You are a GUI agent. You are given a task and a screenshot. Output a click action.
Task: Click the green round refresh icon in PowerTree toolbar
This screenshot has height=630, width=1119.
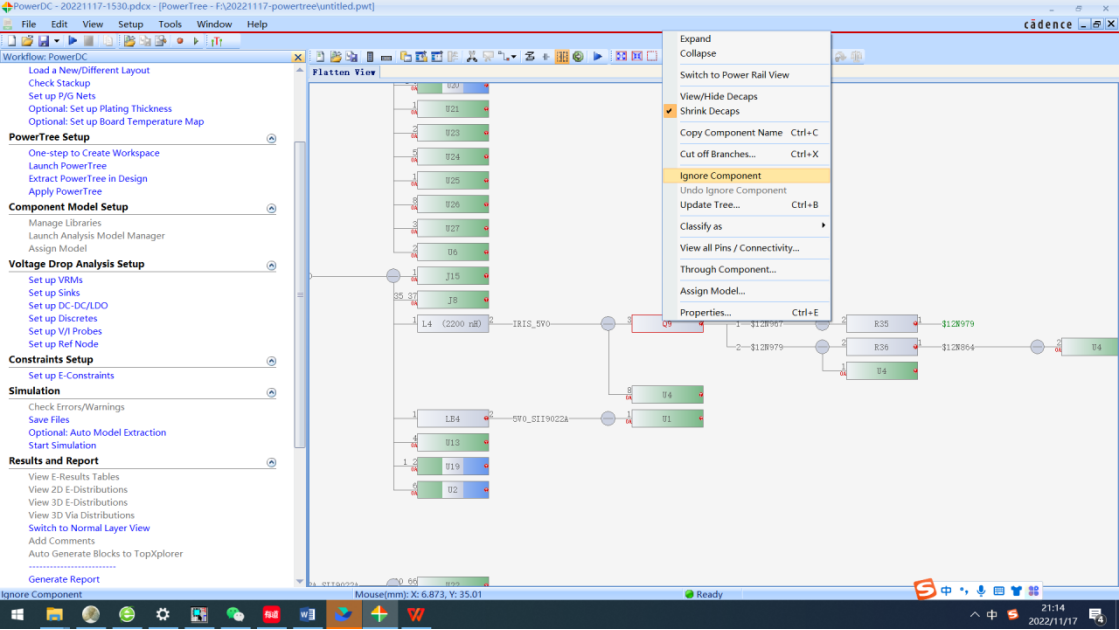tap(578, 56)
